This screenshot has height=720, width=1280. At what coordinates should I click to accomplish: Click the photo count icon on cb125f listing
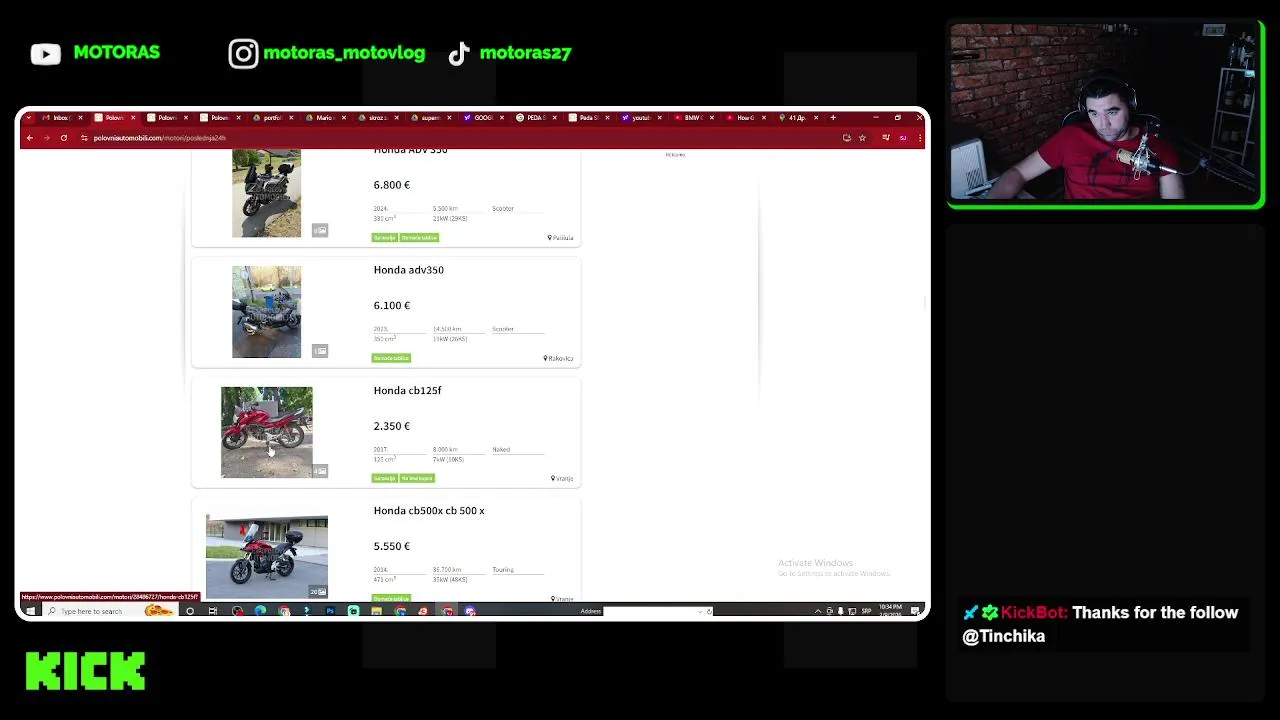[x=320, y=471]
